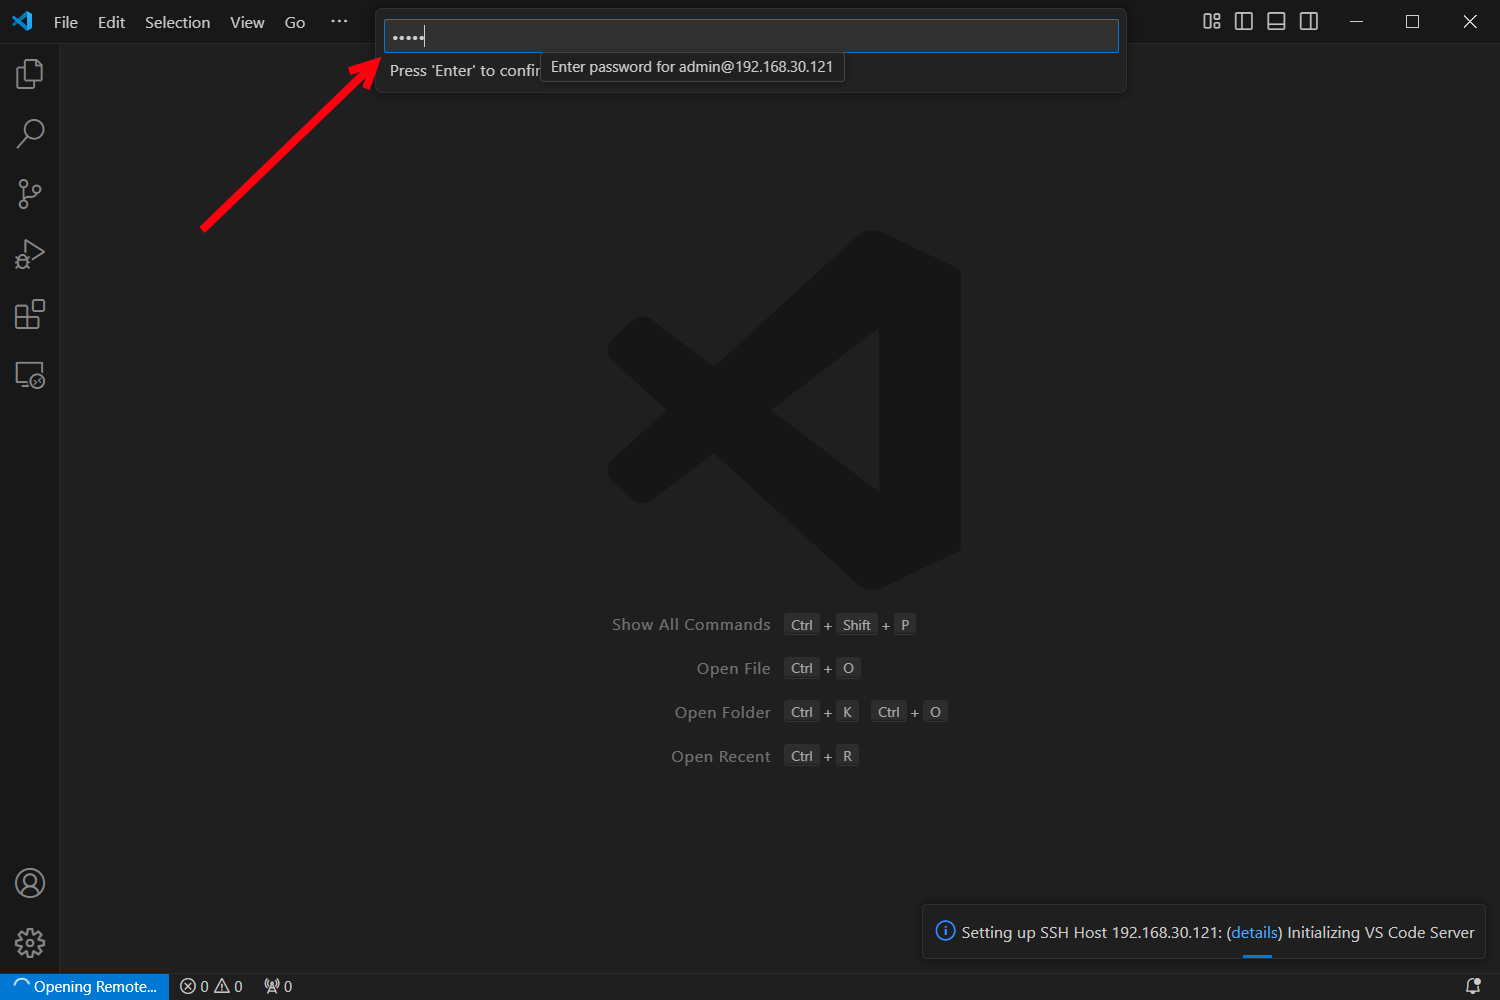The height and width of the screenshot is (1000, 1500).
Task: Open the Explorer view in activity bar
Action: (x=30, y=74)
